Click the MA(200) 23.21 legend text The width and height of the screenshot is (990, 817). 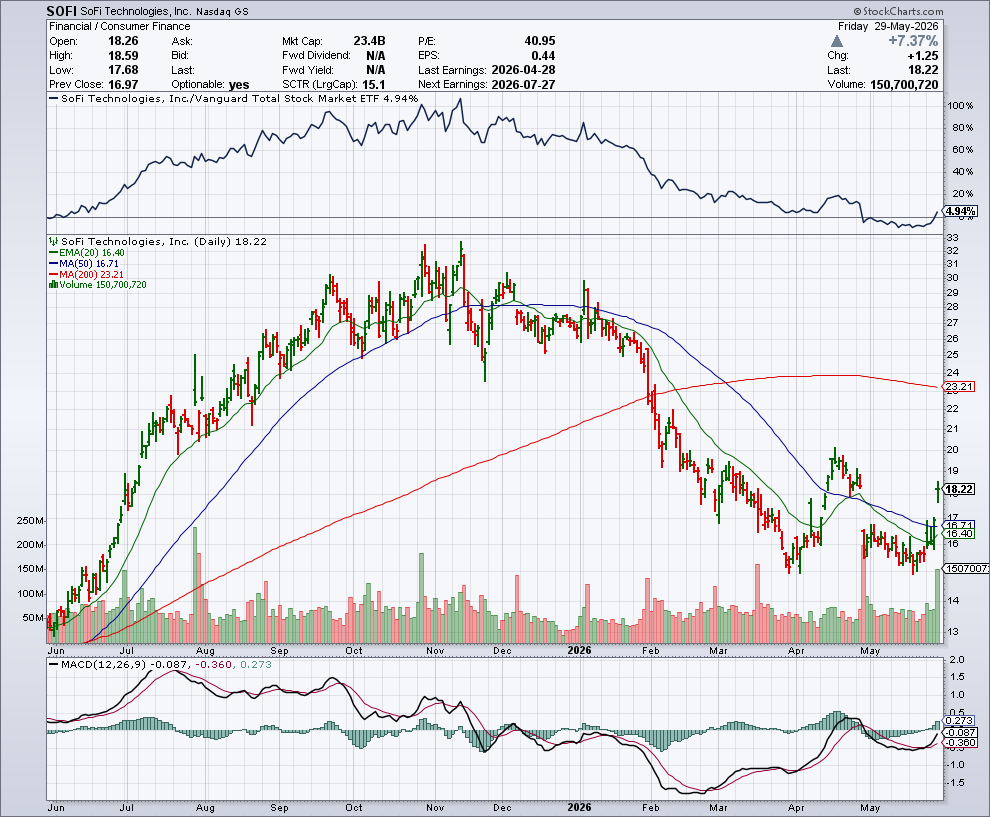pos(92,275)
